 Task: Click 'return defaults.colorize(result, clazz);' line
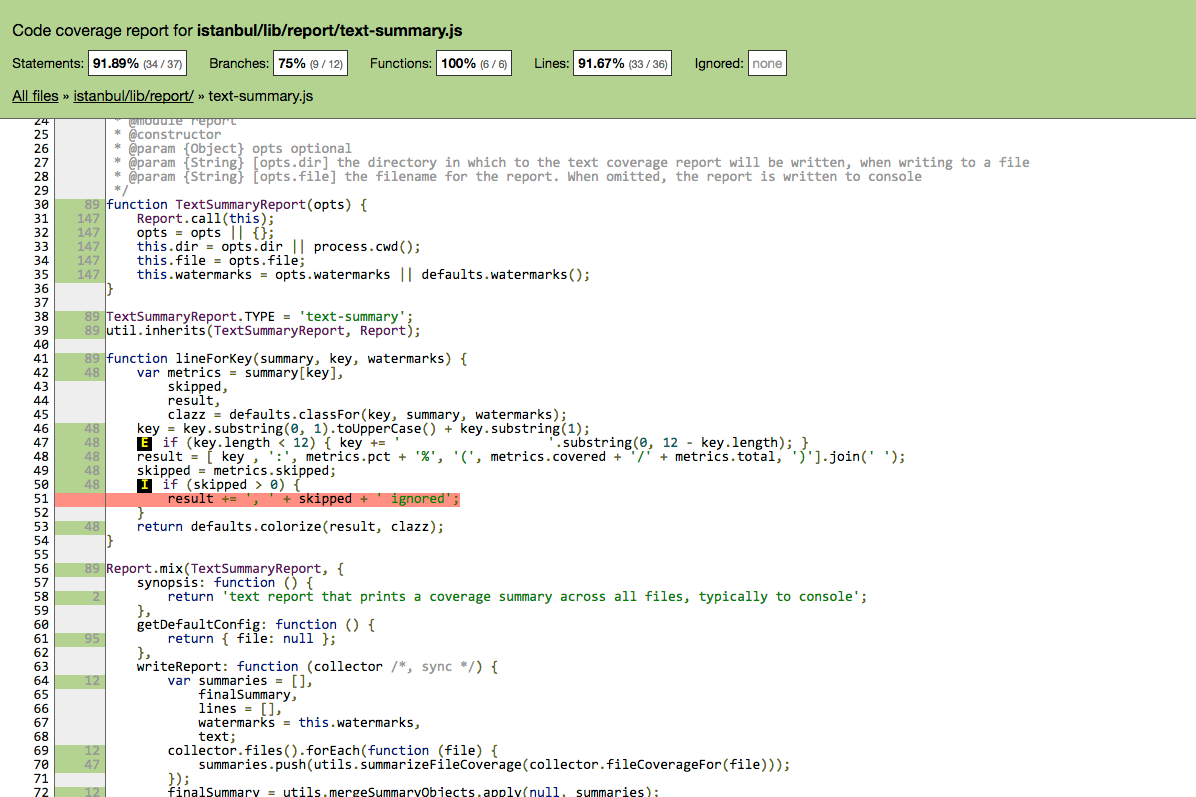[x=290, y=527]
